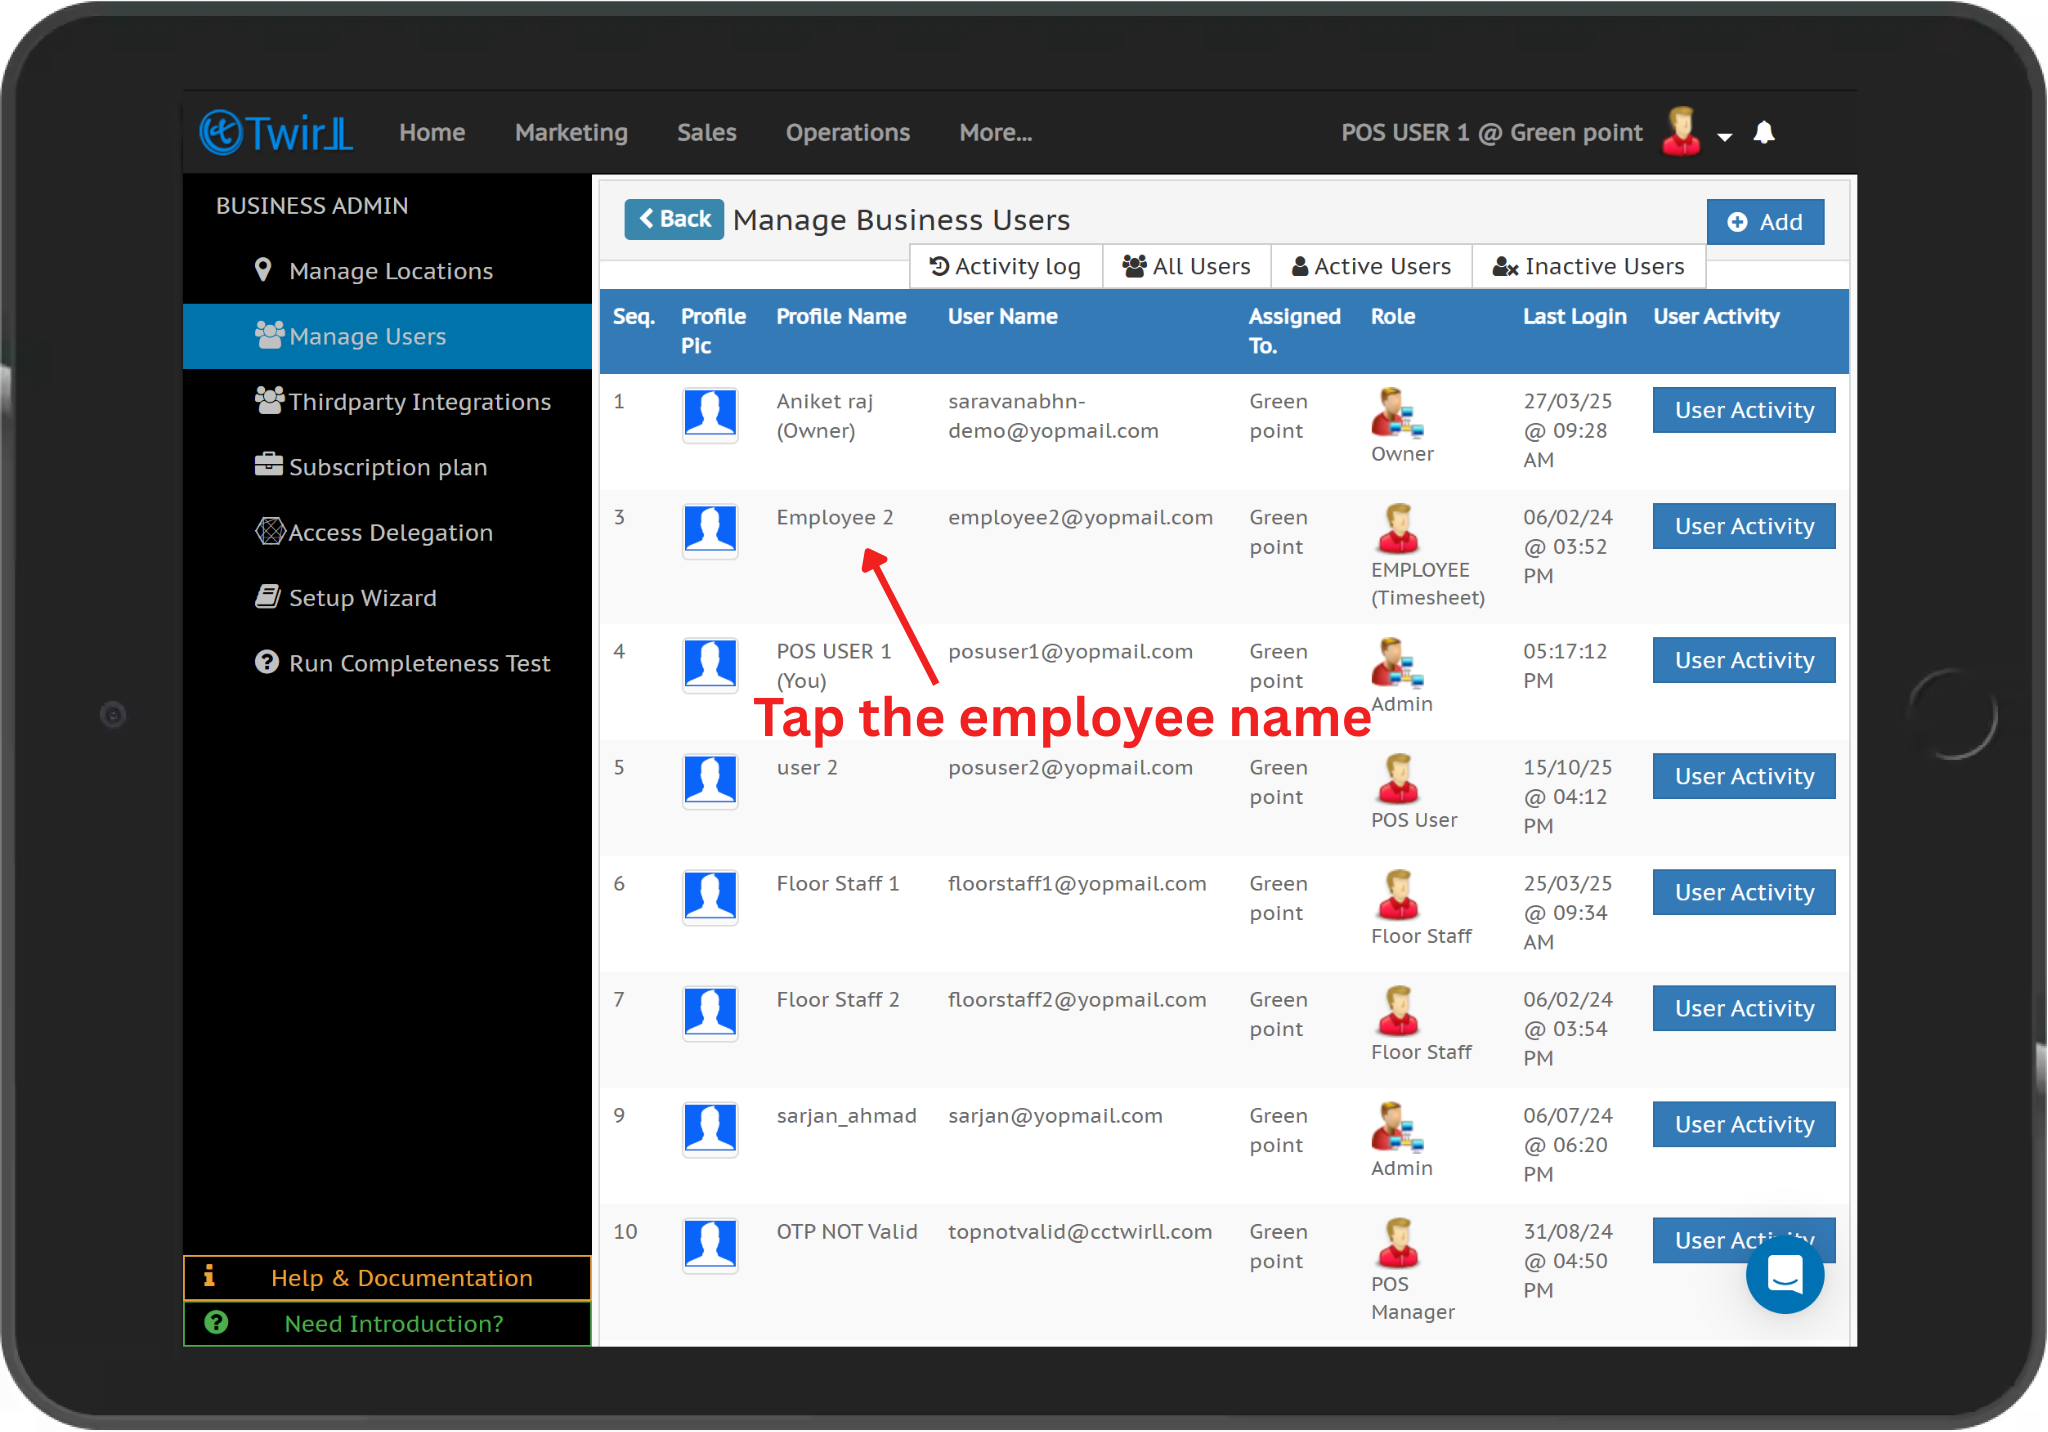Click the chat support bubble icon
The image size is (2048, 1432).
point(1784,1275)
